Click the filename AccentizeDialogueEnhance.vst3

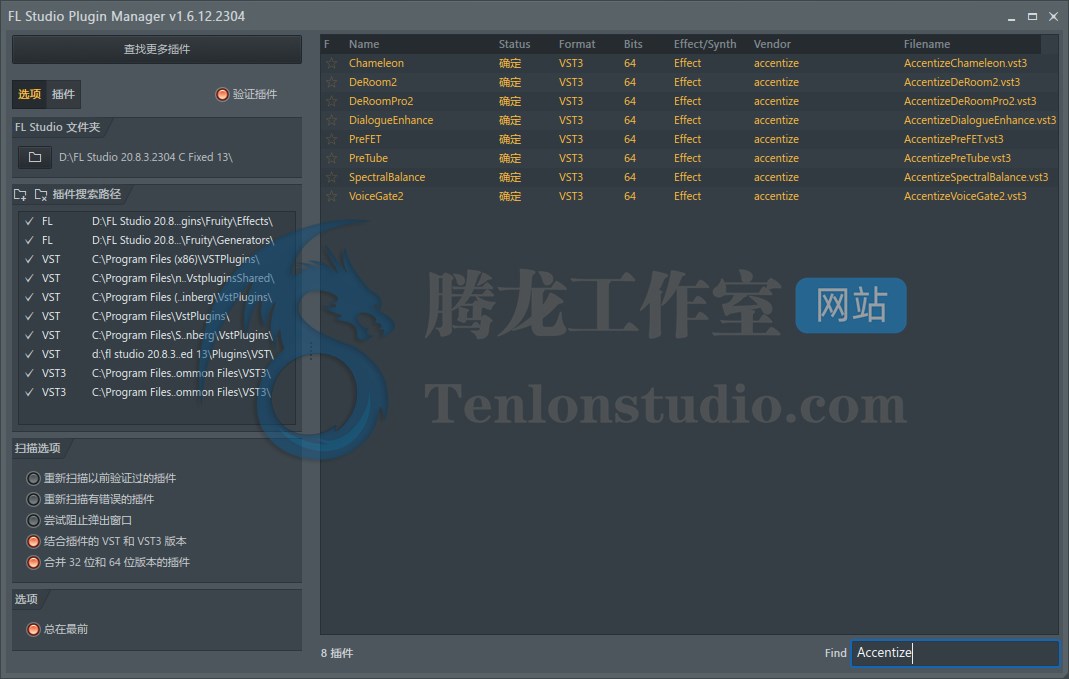point(980,121)
